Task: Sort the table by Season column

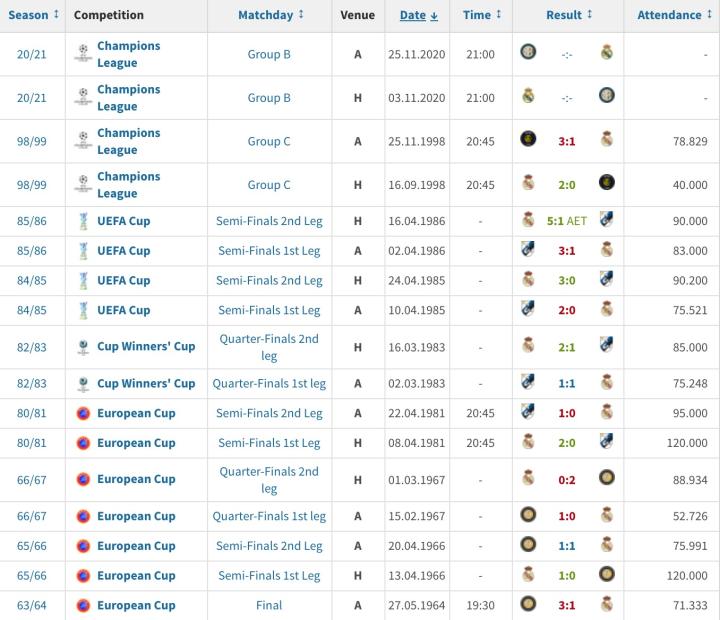Action: click(34, 15)
